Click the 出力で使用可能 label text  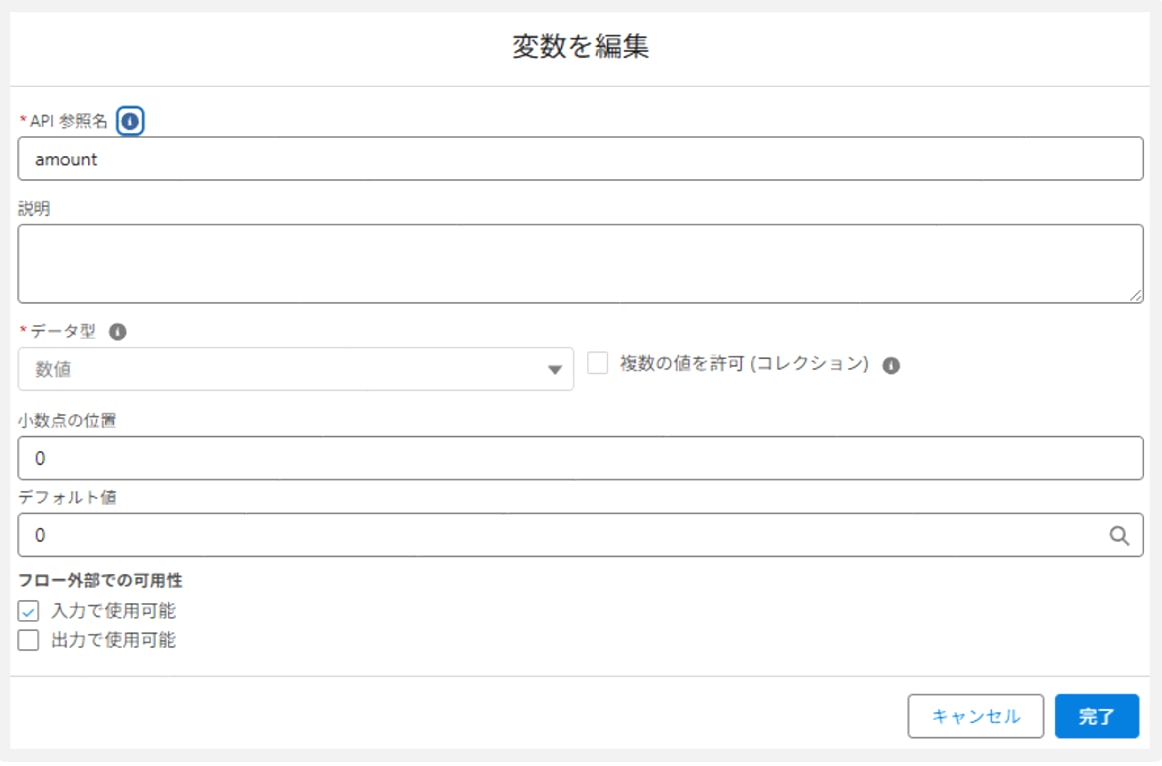click(113, 640)
